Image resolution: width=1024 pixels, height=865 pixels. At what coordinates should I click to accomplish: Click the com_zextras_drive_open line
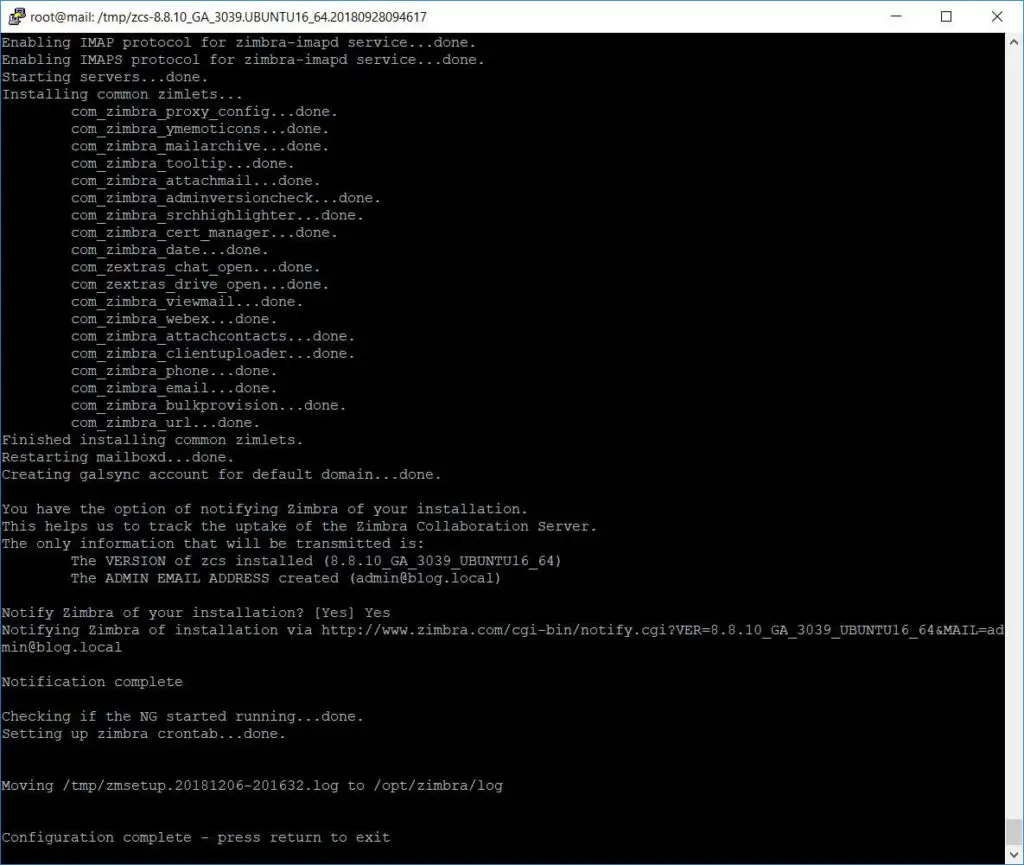[x=200, y=285]
